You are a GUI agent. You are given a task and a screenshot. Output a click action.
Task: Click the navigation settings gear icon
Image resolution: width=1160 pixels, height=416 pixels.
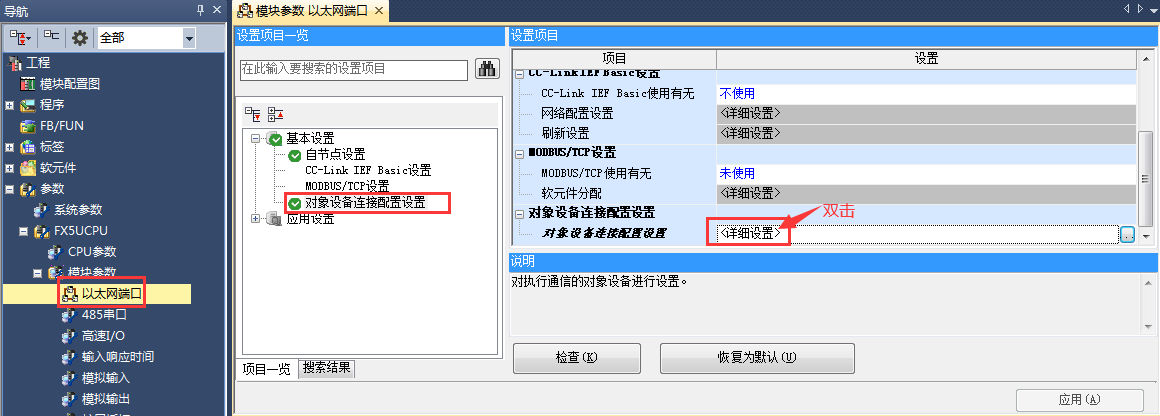[x=80, y=38]
